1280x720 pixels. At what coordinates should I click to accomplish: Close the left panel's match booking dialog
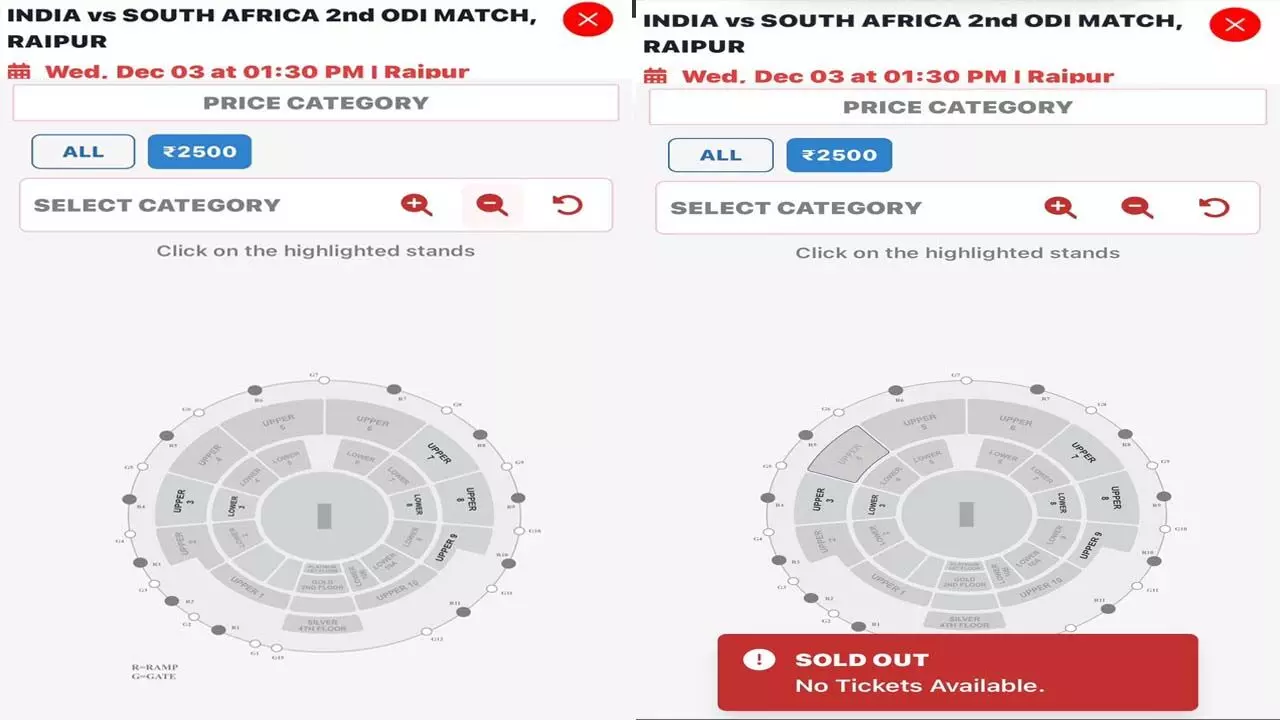(588, 19)
